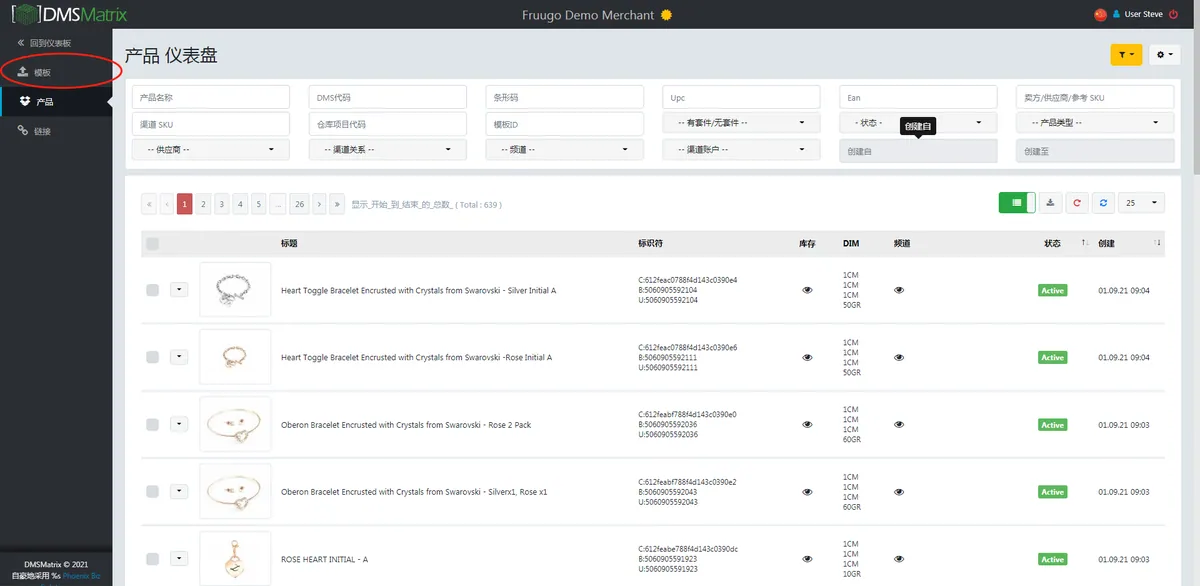Open the yellow filter funnel dropdown
Screen dimensions: 1200x586
1126,55
